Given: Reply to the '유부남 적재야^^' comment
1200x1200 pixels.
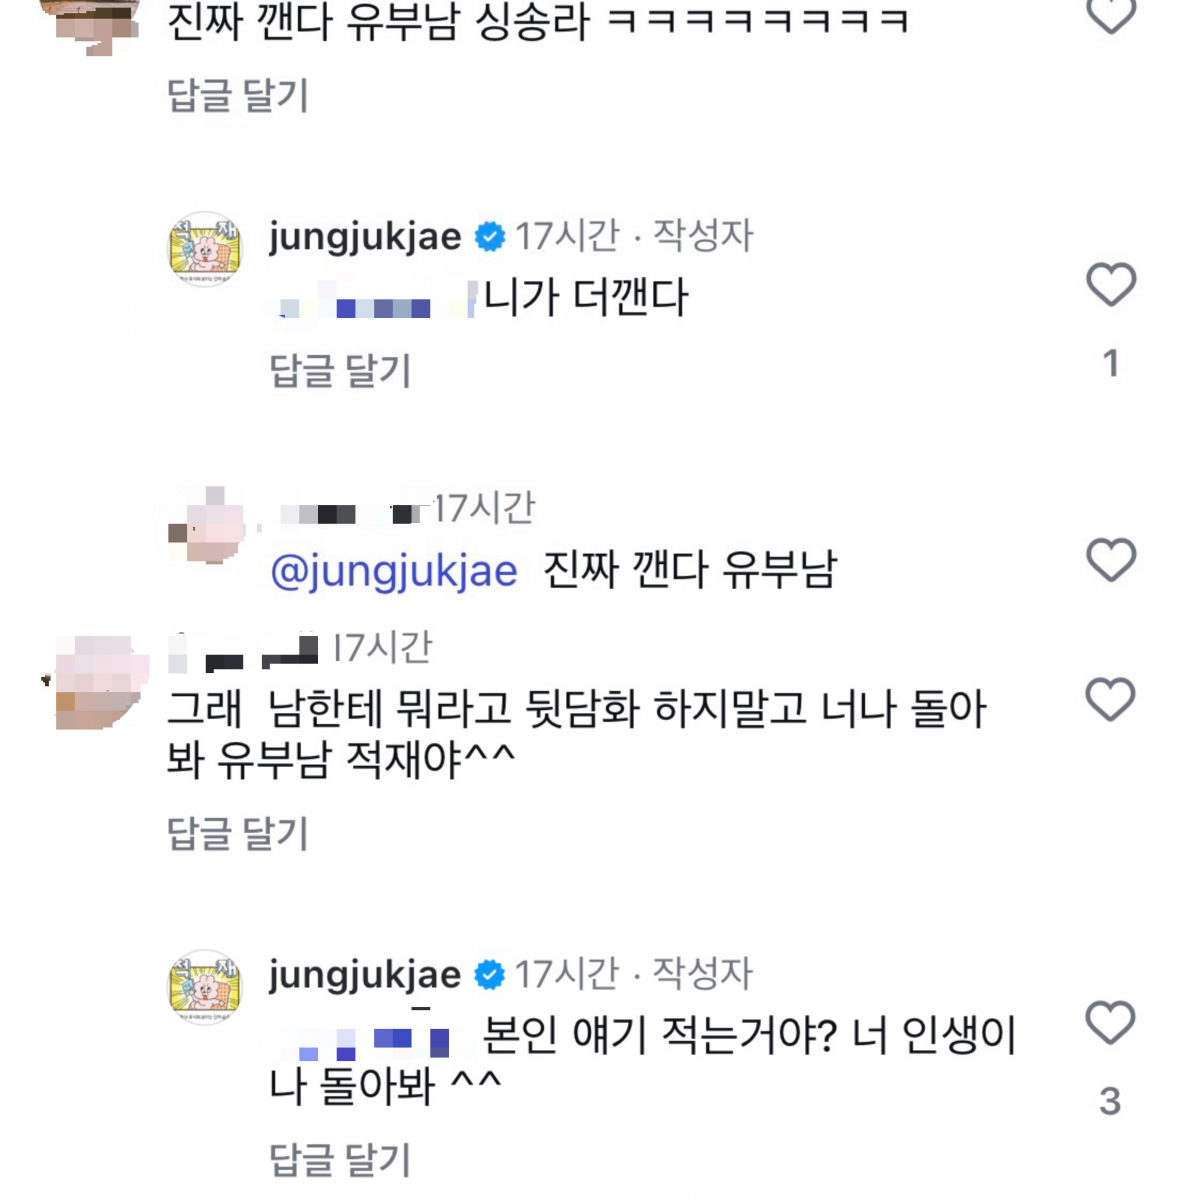Looking at the screenshot, I should point(238,833).
